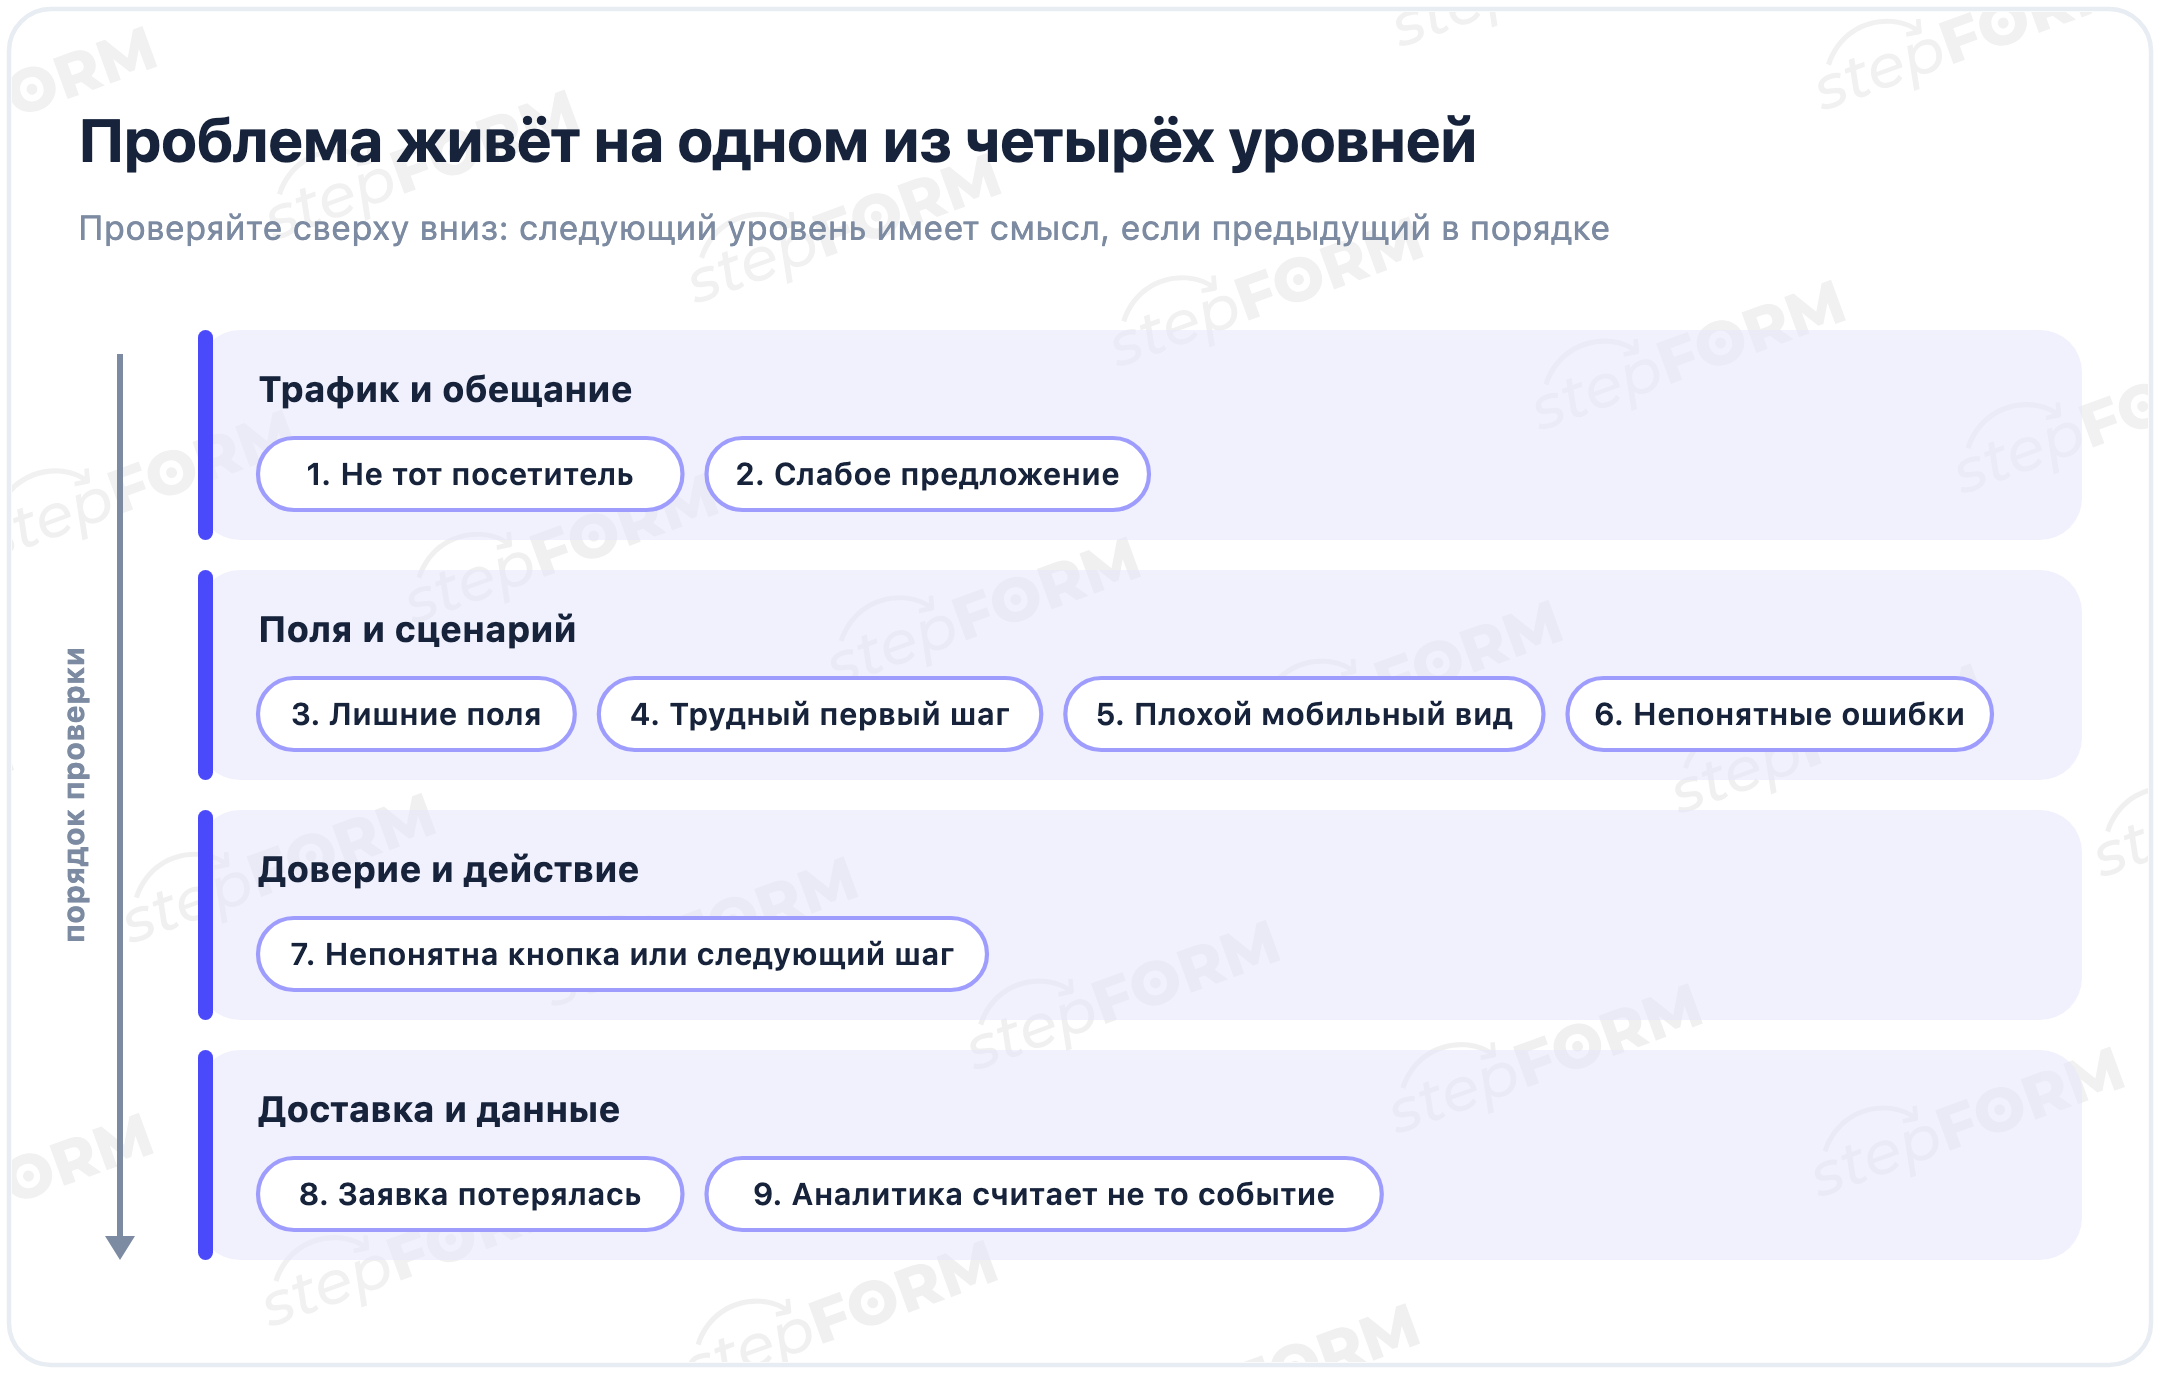This screenshot has height=1374, width=2160.
Task: Select '6. Непонятные ошибки' pill
Action: pyautogui.click(x=1779, y=714)
